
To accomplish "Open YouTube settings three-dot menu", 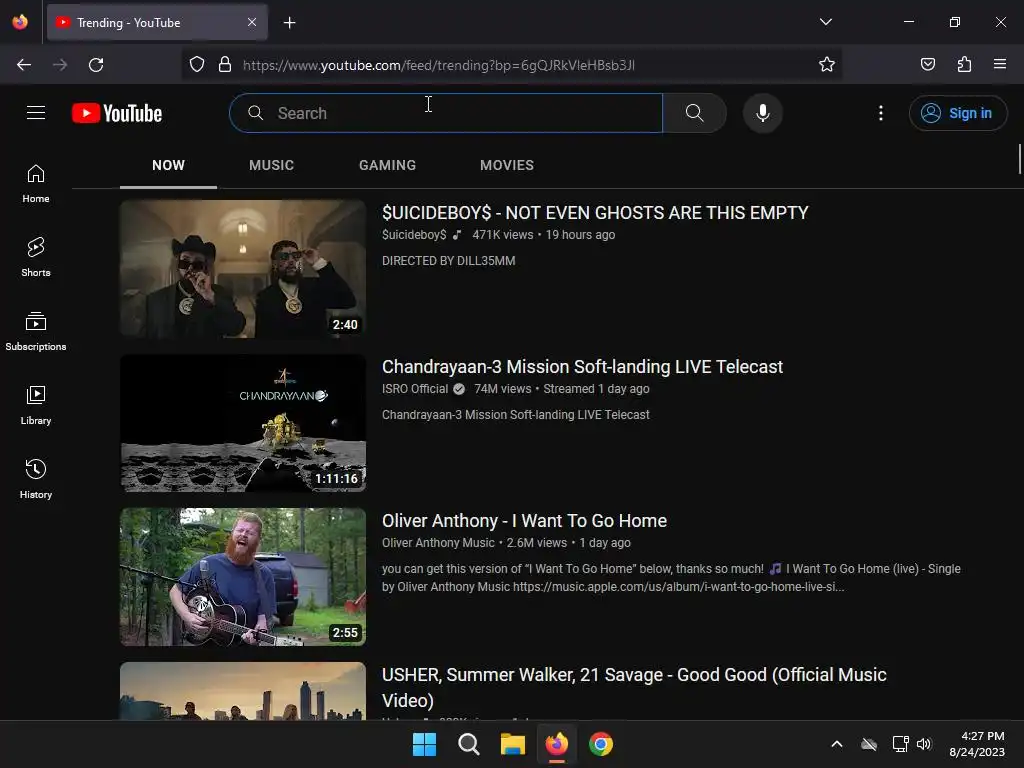I will [880, 113].
